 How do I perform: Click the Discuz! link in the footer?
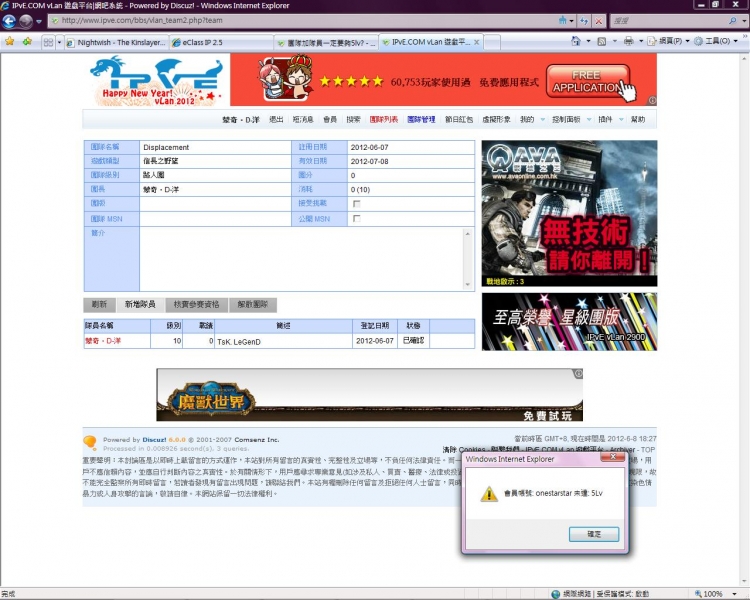(154, 440)
